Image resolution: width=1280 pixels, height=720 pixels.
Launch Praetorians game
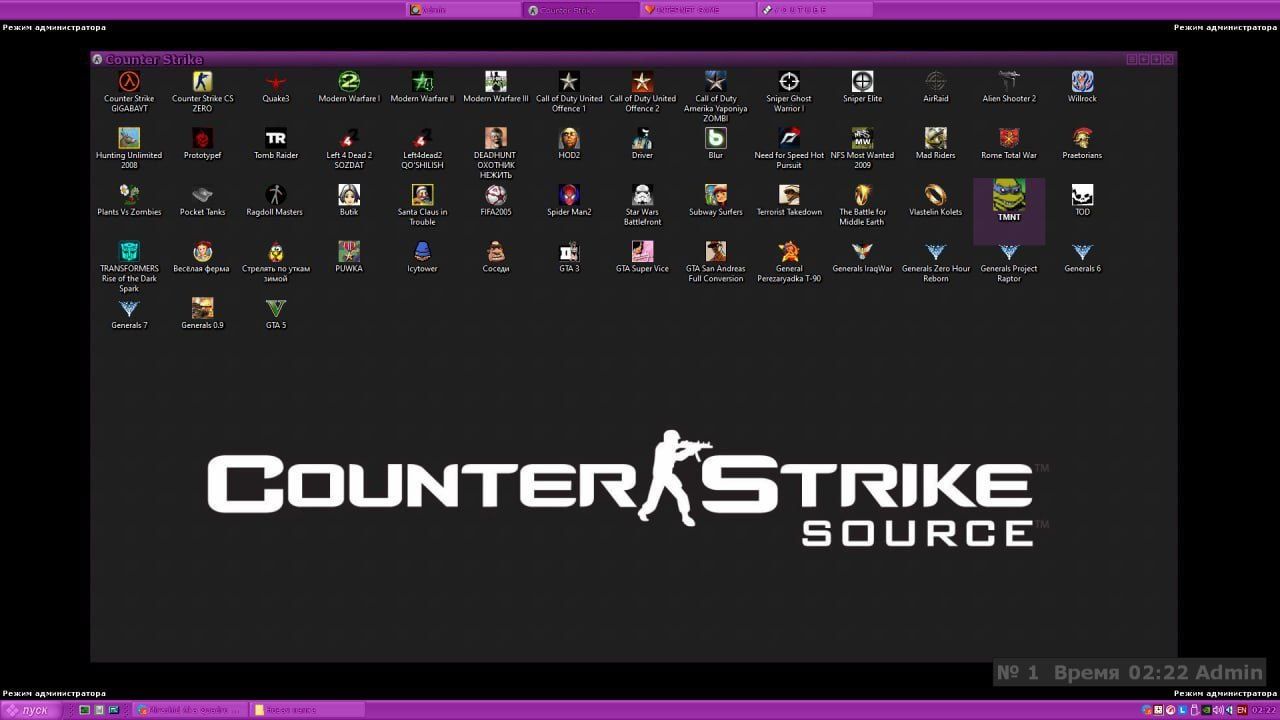click(1082, 138)
